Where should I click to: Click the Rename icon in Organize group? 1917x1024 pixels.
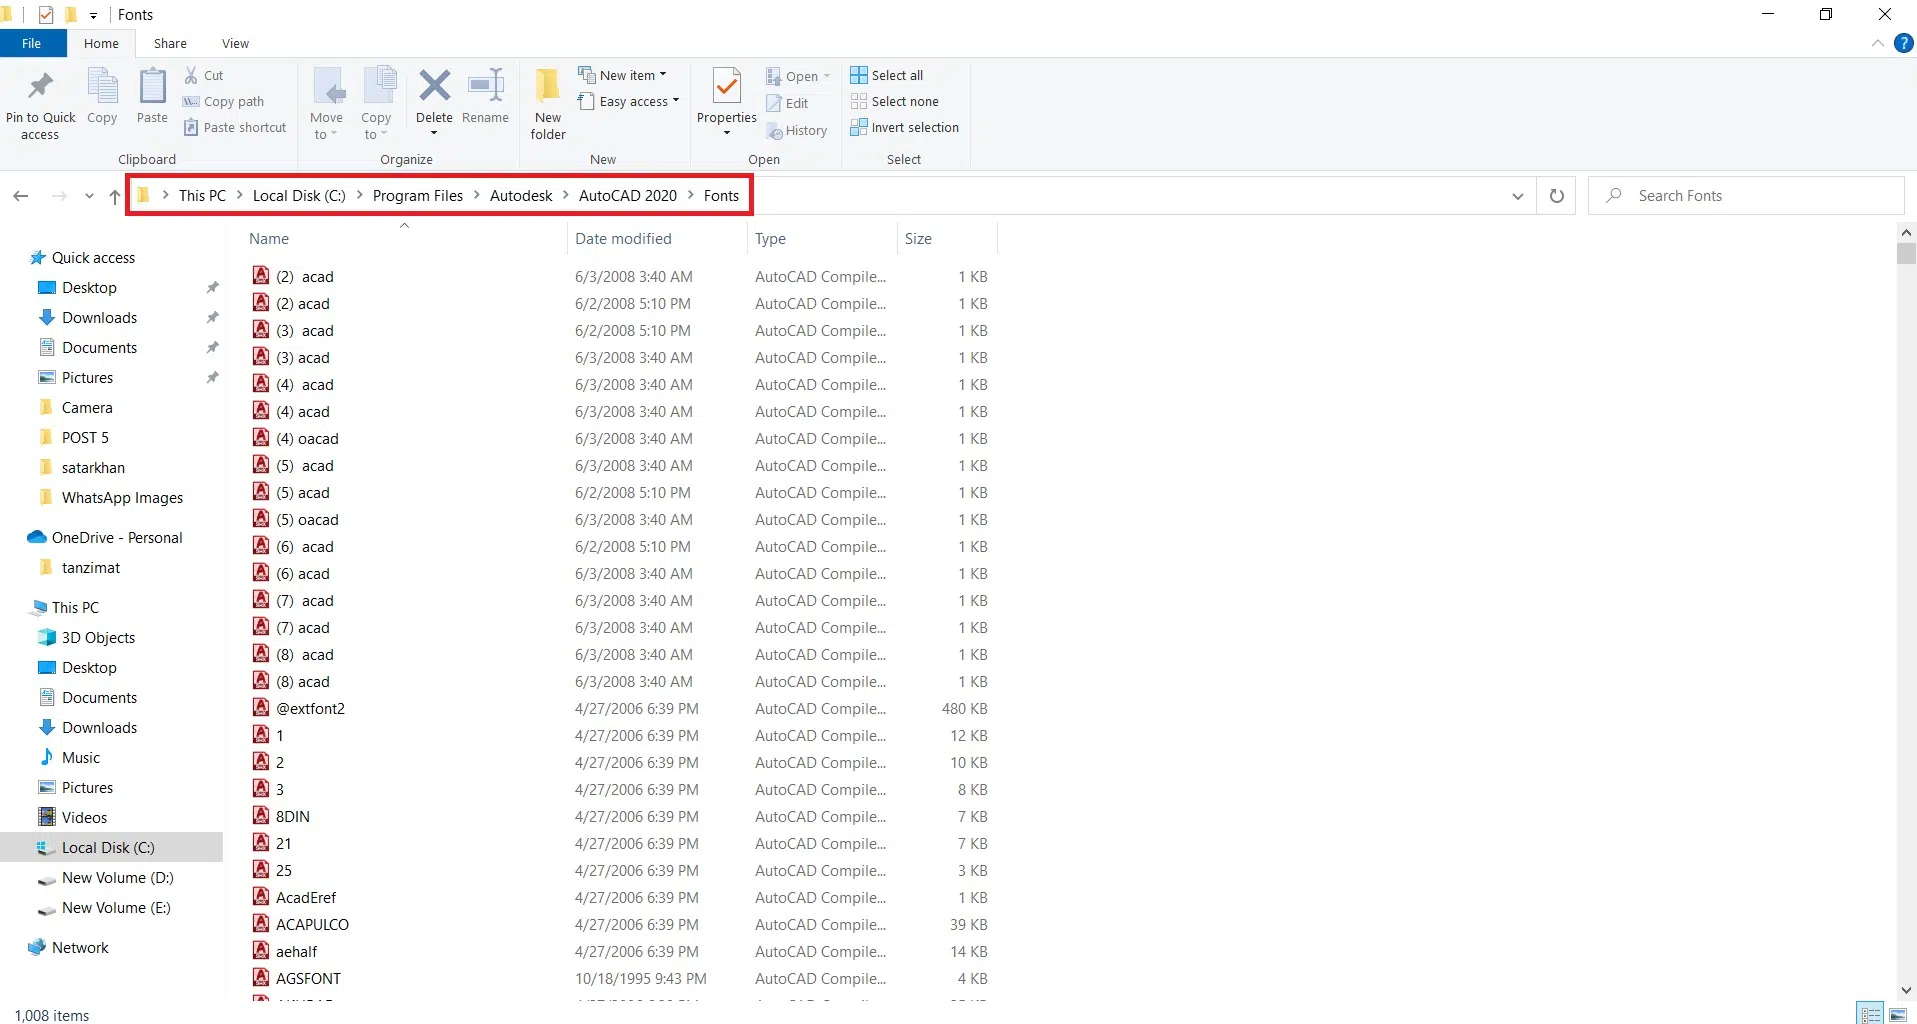pyautogui.click(x=486, y=87)
